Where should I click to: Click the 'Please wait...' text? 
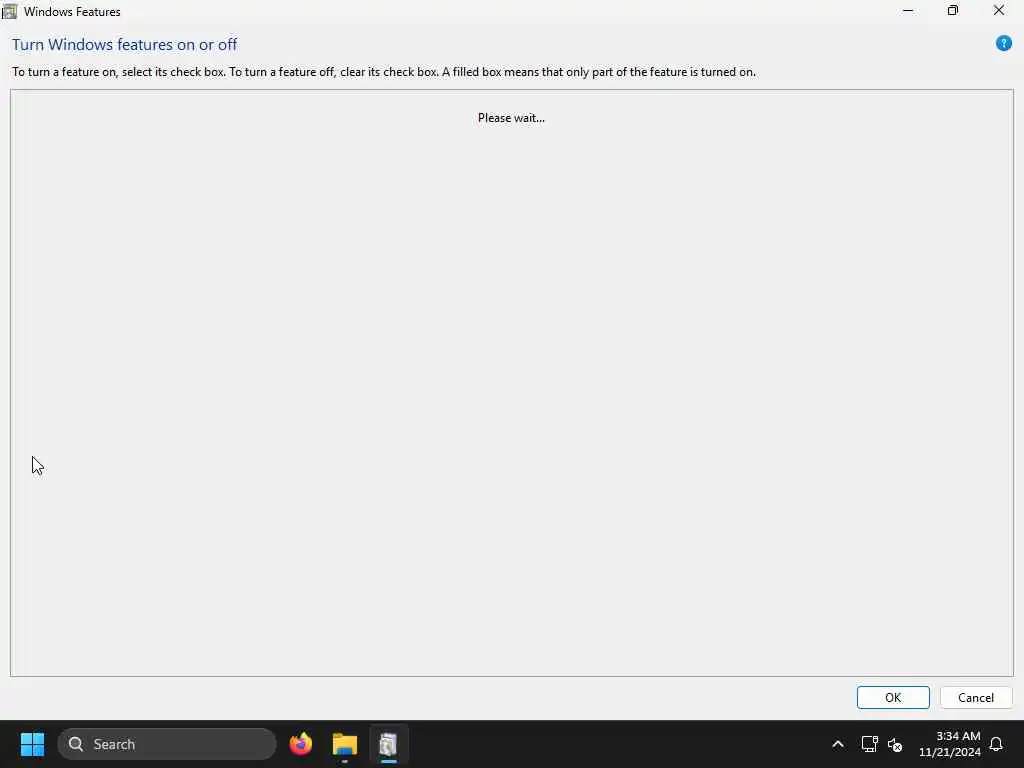tap(511, 118)
